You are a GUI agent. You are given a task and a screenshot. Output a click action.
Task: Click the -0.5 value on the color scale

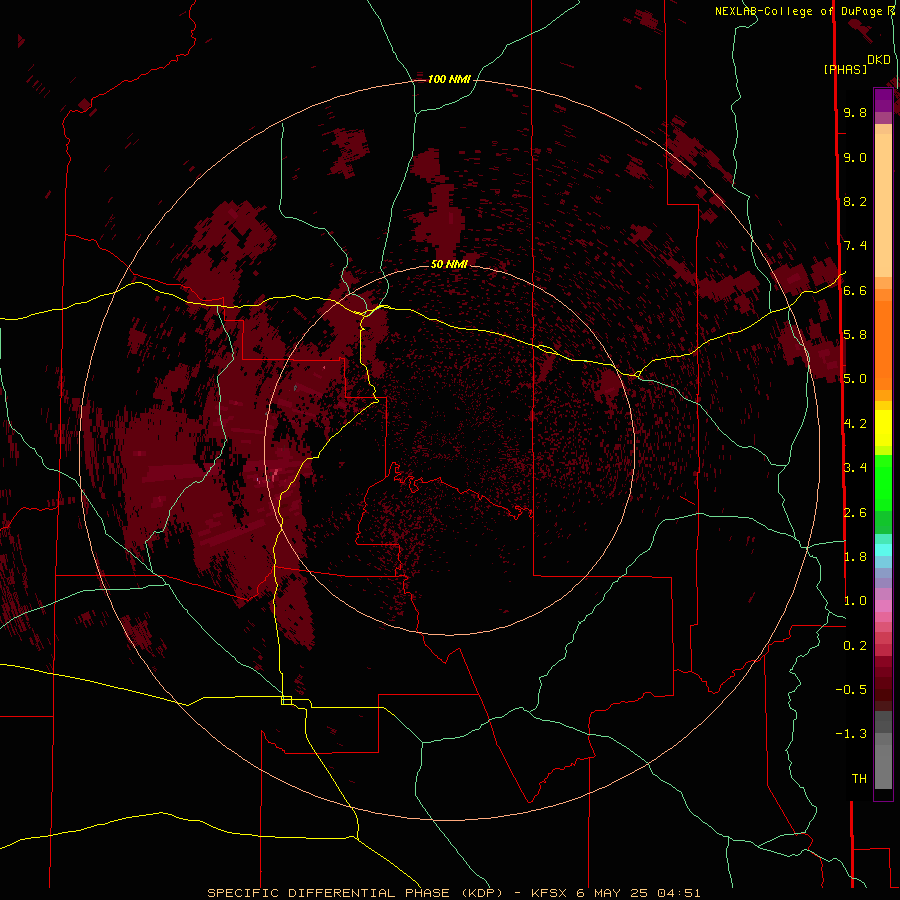coord(851,690)
